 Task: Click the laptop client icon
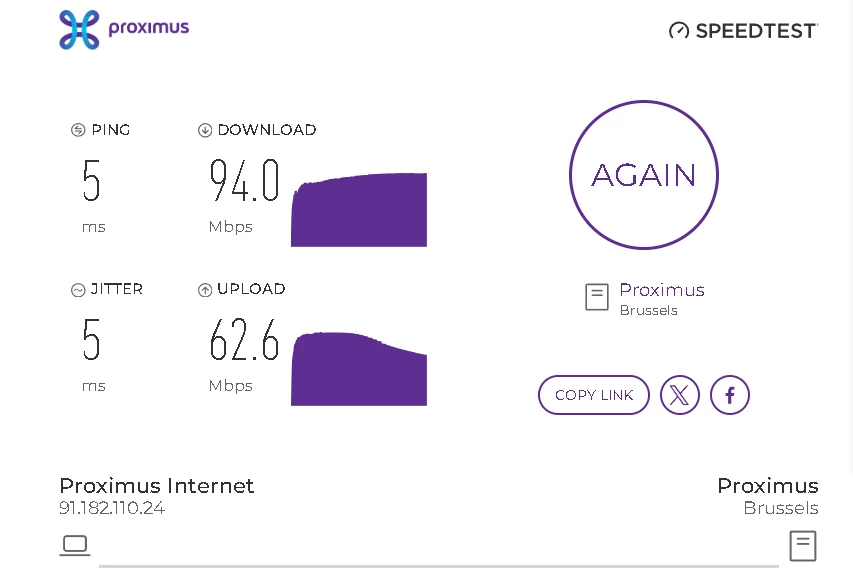click(x=75, y=545)
